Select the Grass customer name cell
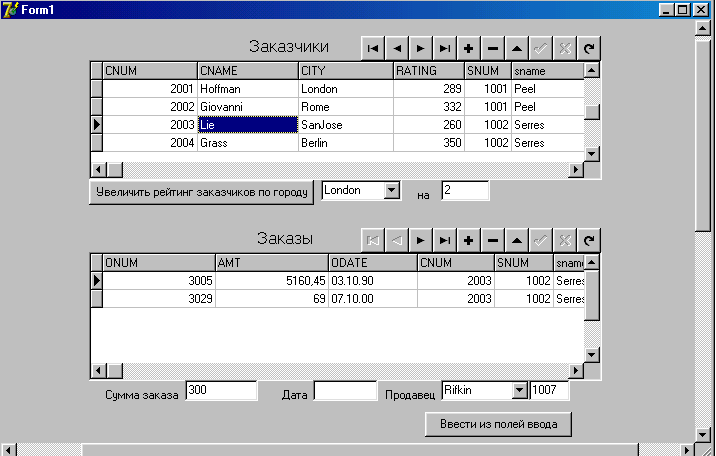 (x=248, y=143)
